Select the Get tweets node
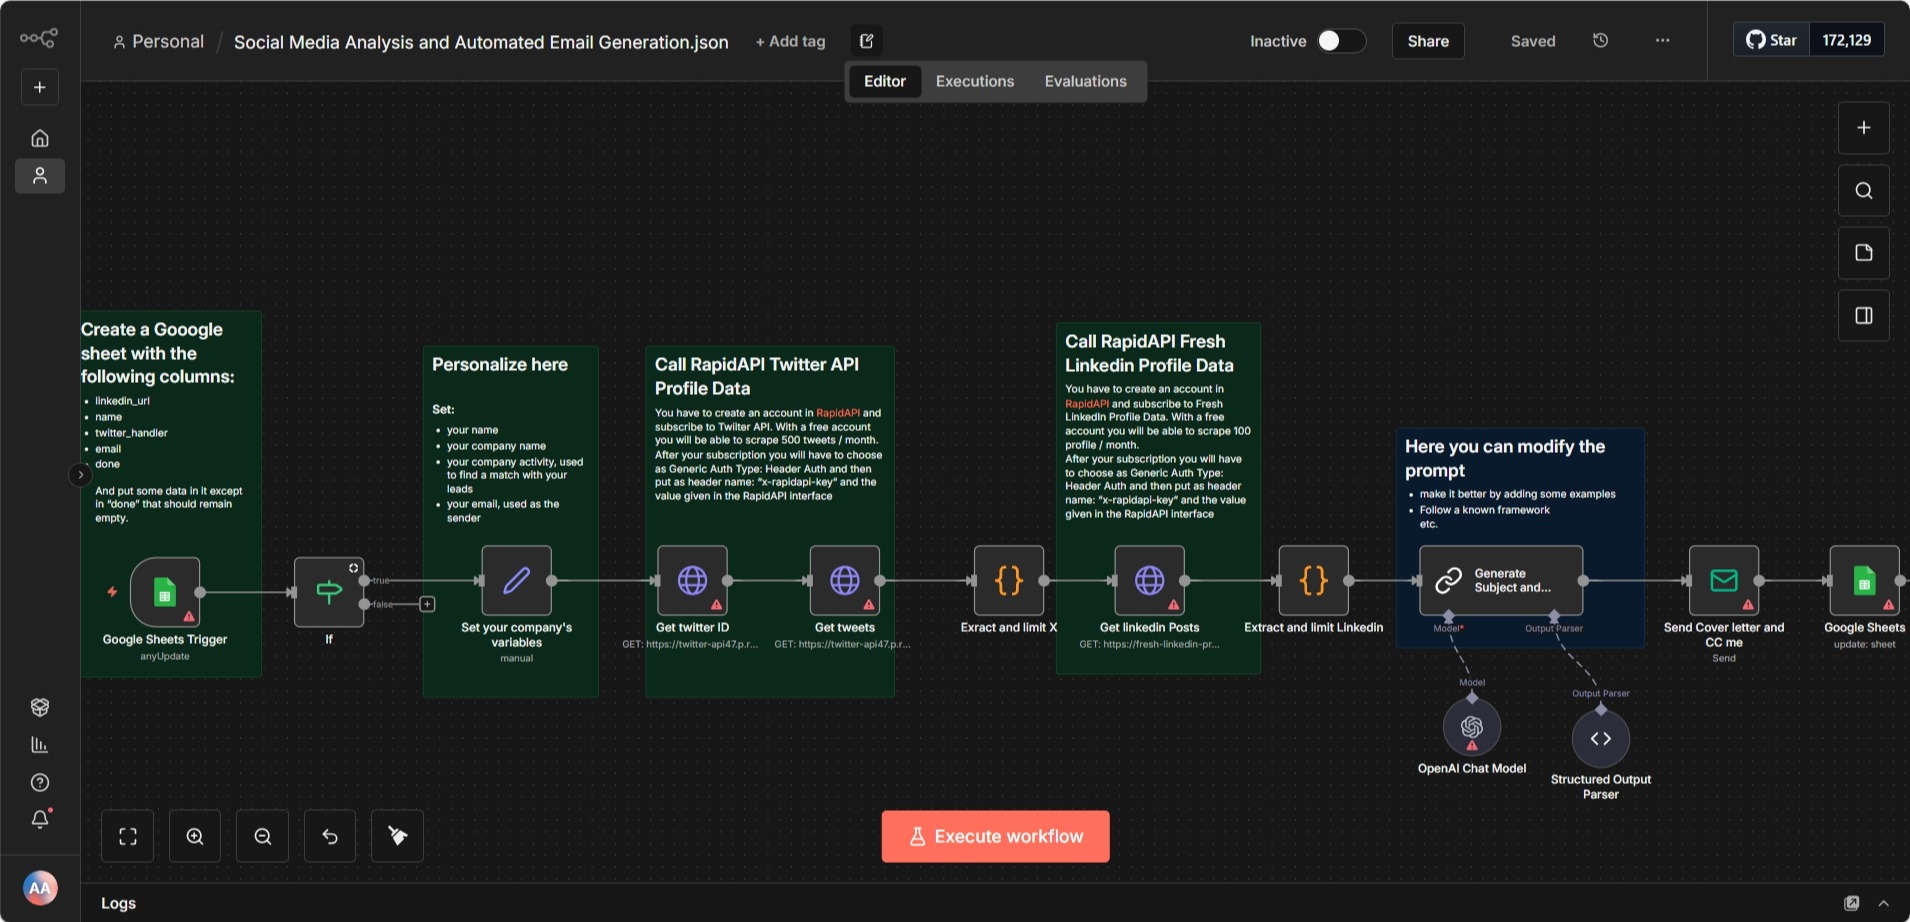 [x=845, y=580]
